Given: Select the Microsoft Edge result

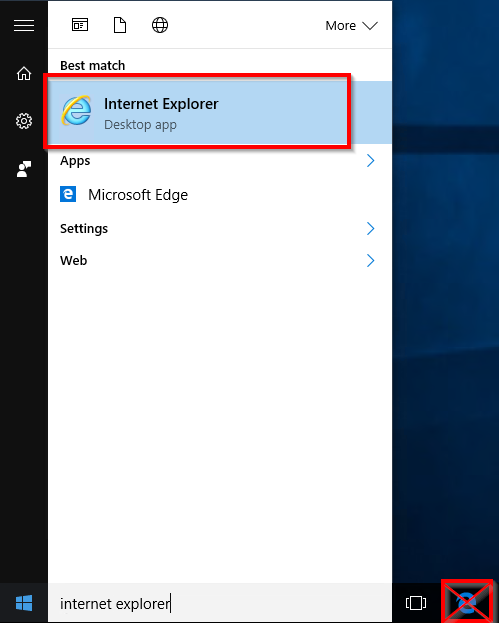Looking at the screenshot, I should 220,195.
